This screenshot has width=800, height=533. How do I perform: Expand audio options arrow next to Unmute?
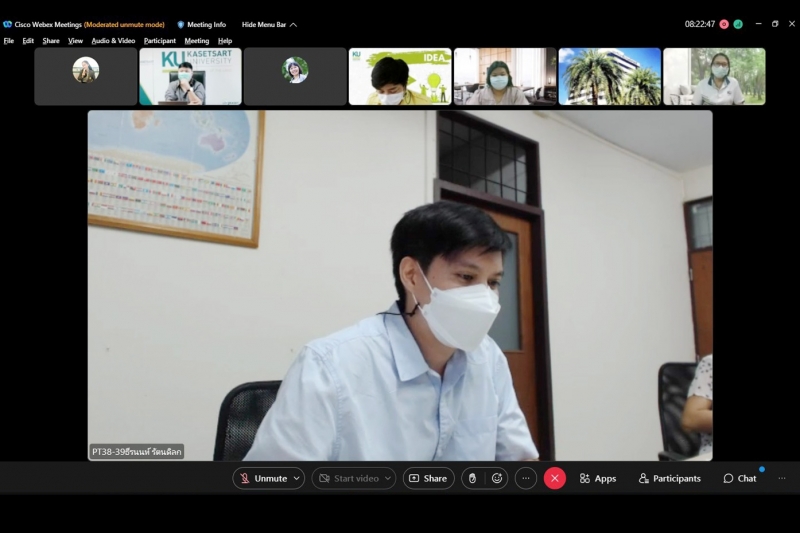click(296, 478)
